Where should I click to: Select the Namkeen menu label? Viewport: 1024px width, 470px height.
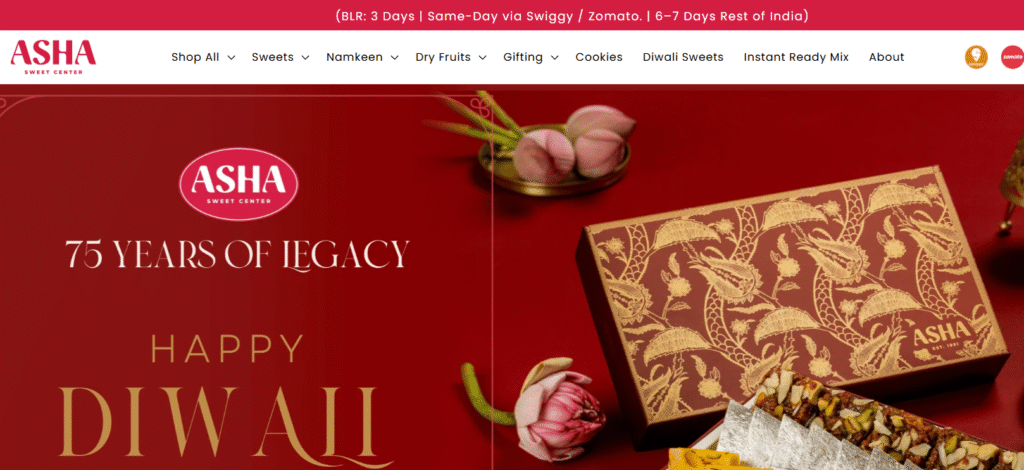(x=355, y=57)
